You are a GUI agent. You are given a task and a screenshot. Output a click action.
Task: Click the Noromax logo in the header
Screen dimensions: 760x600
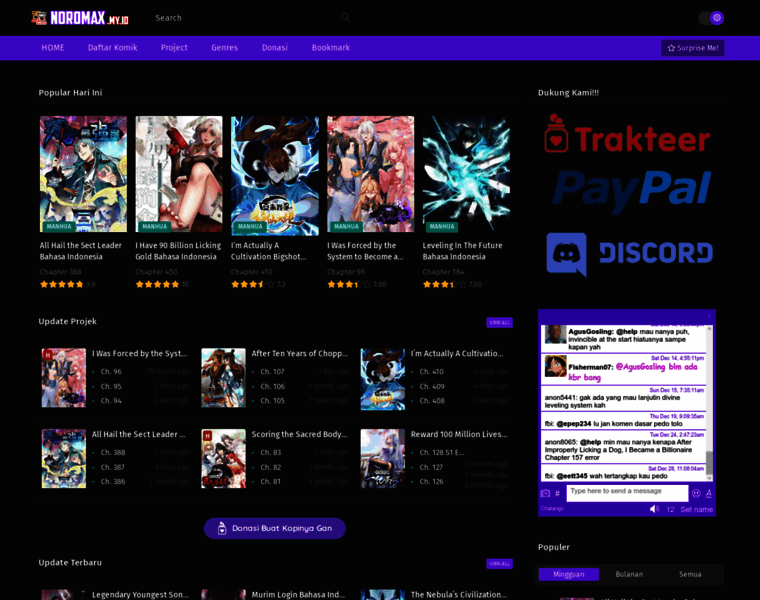click(80, 18)
